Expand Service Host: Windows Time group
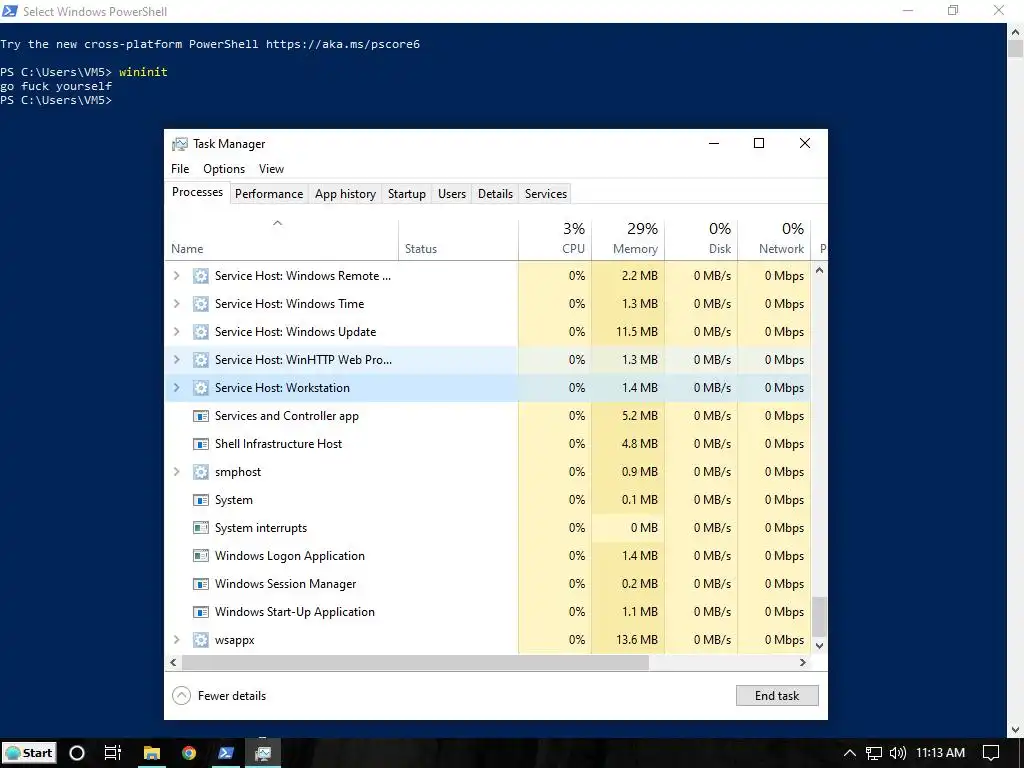The height and width of the screenshot is (768, 1024). pyautogui.click(x=176, y=304)
